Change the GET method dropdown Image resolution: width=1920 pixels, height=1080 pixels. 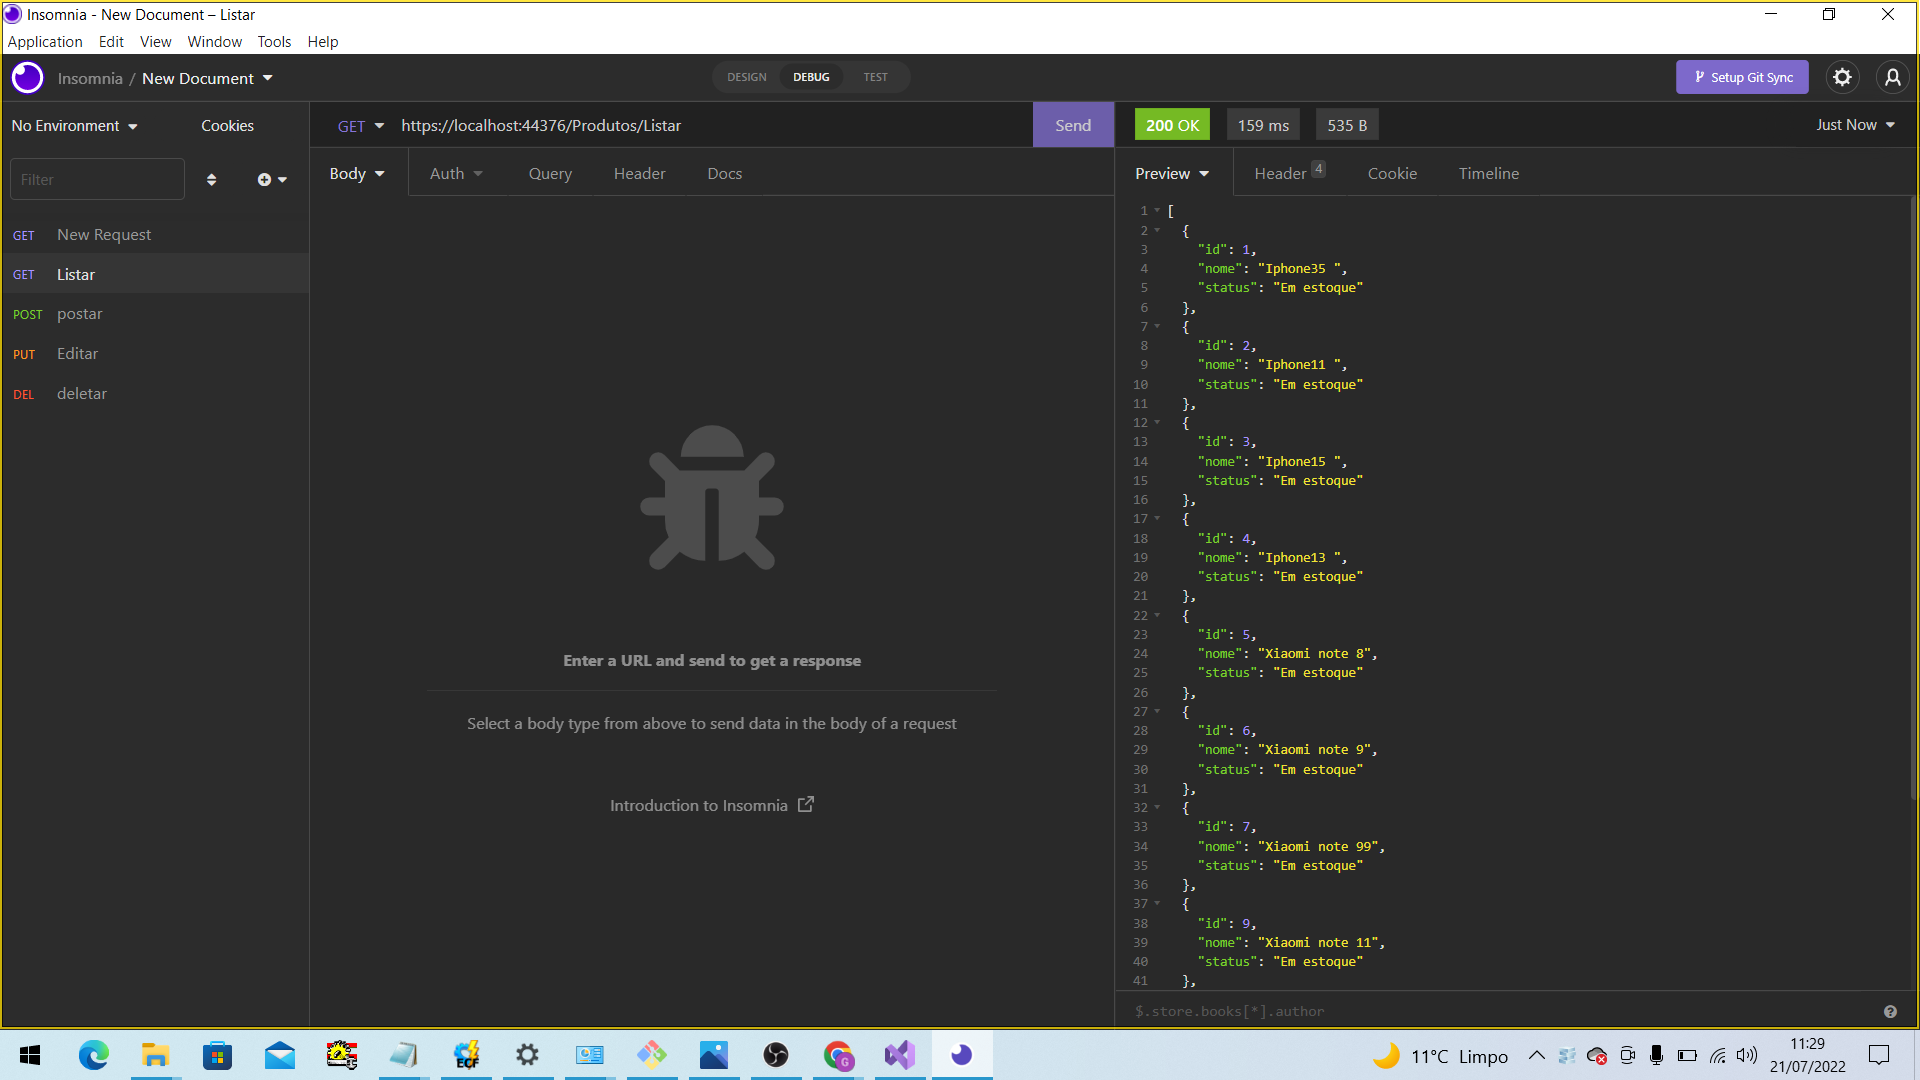[x=360, y=126]
